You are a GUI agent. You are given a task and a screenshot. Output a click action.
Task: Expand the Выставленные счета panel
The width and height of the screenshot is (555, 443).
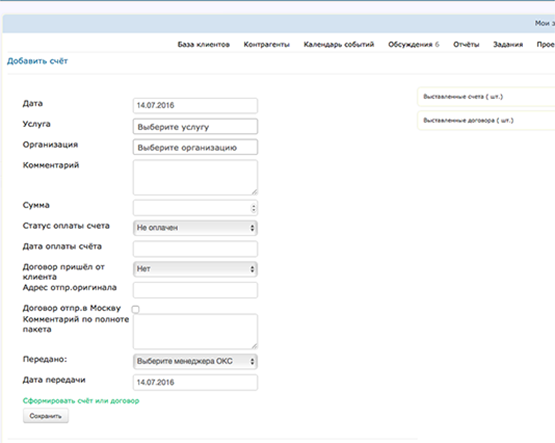[x=486, y=97]
